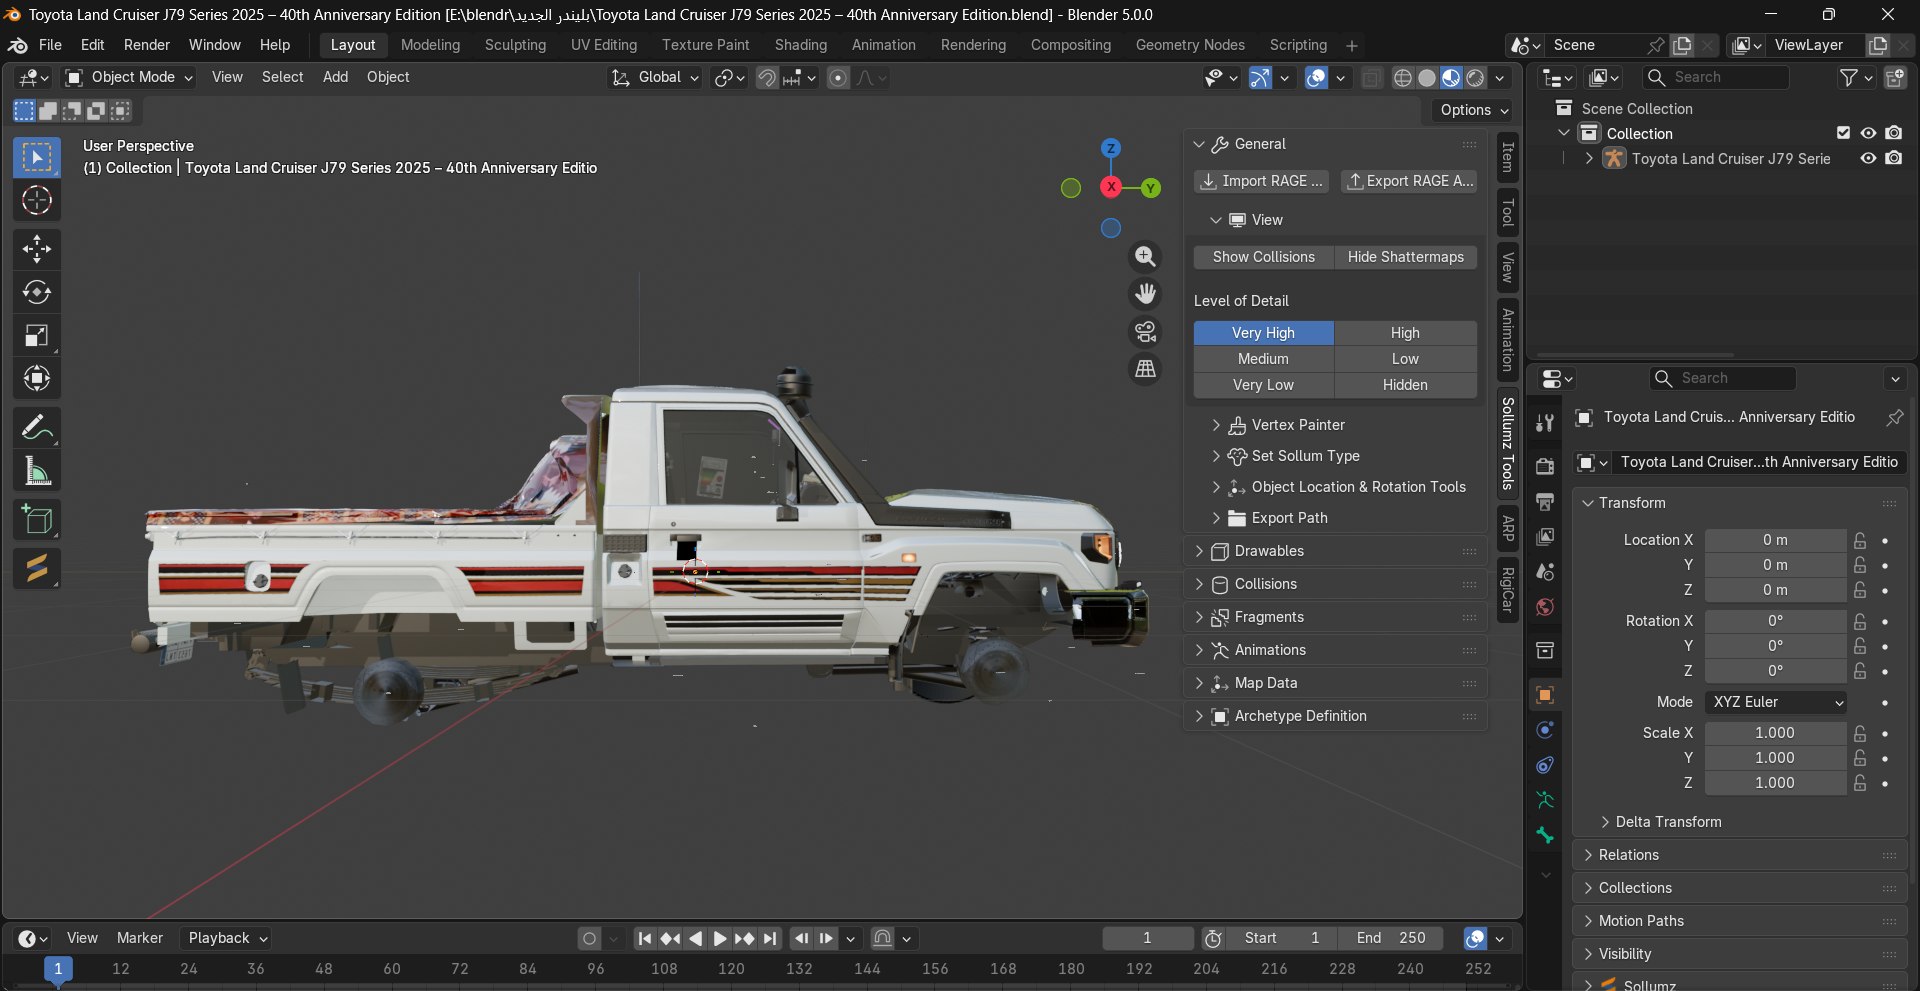The width and height of the screenshot is (1920, 991).
Task: Open Global transform orientation dropdown
Action: (x=655, y=77)
